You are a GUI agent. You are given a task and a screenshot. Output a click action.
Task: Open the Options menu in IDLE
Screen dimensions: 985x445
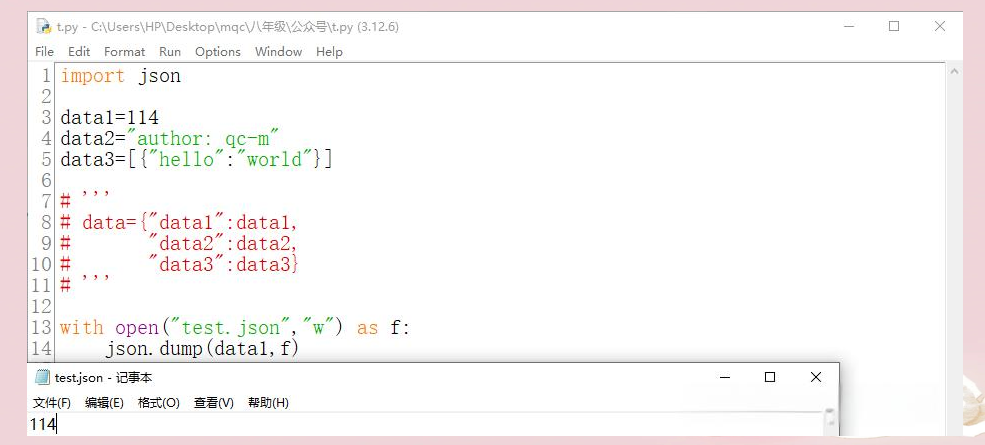(217, 52)
